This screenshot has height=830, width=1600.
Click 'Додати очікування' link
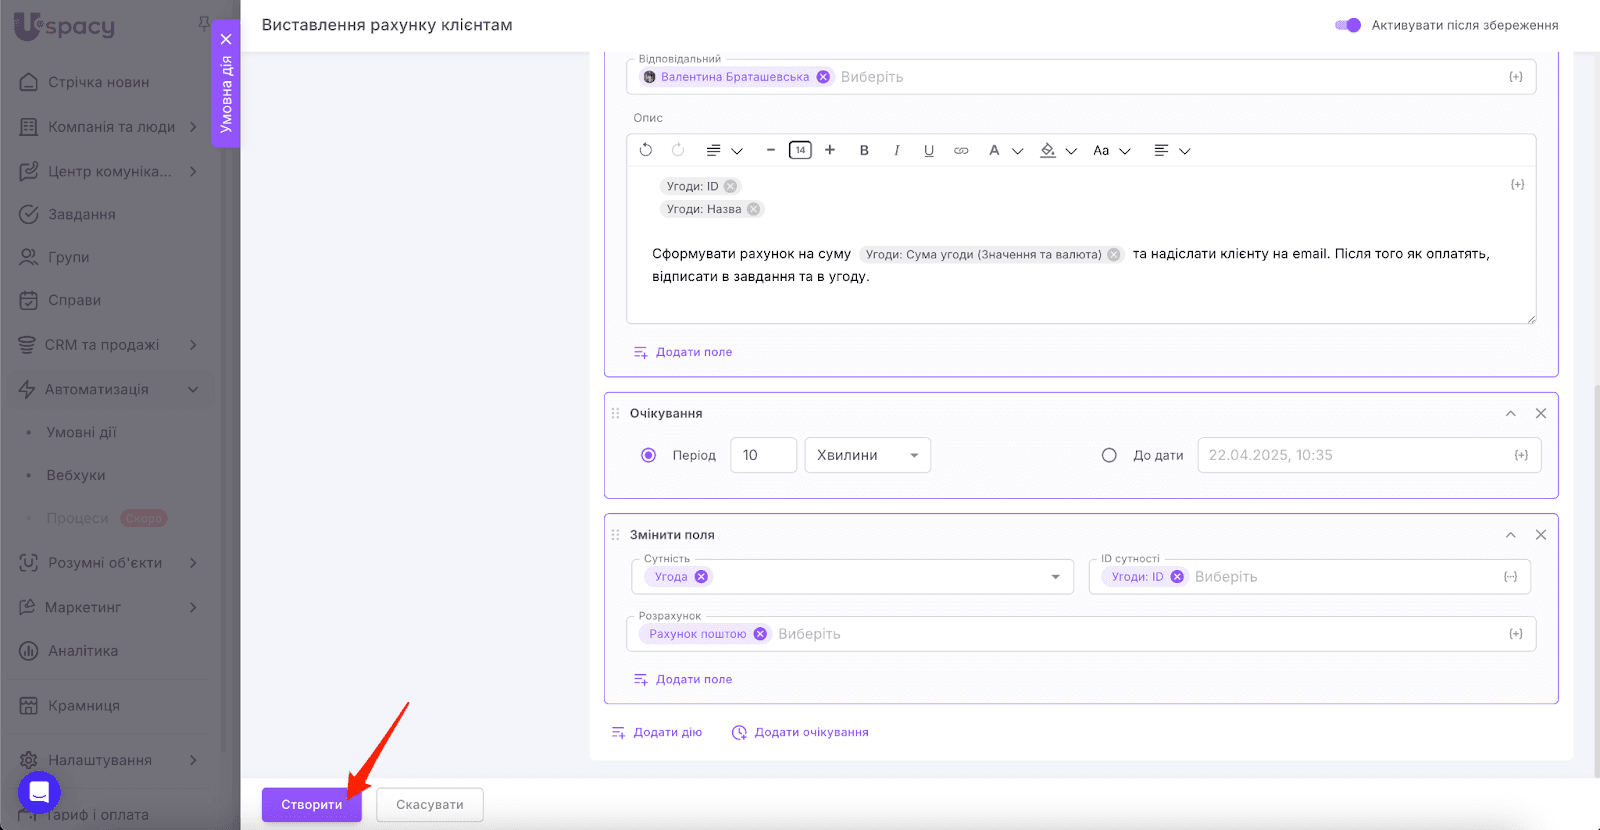point(810,732)
